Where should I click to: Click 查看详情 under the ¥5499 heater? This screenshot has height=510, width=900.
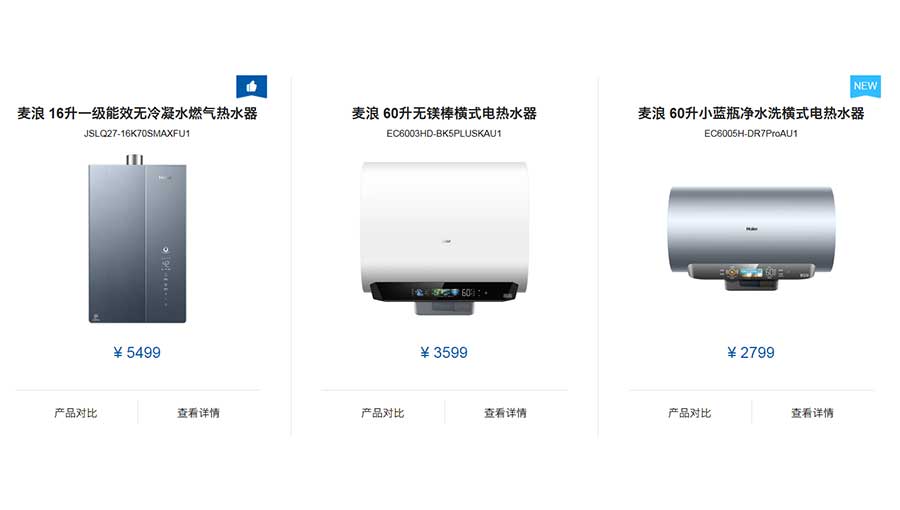coord(199,413)
